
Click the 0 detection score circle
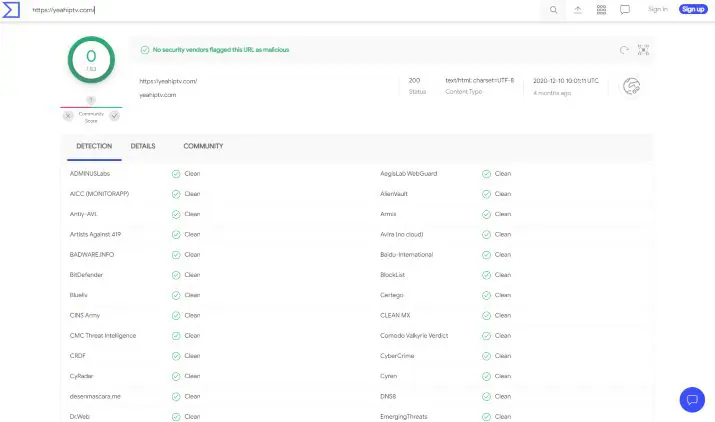[91, 60]
